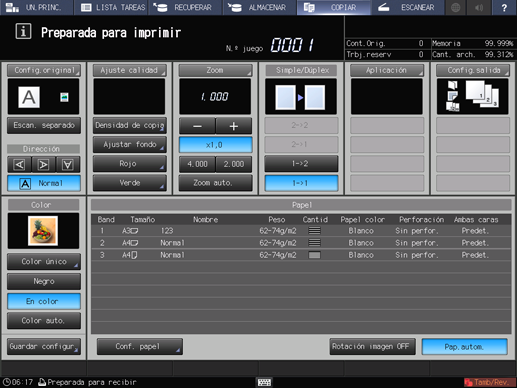This screenshot has height=388, width=517.
Task: Select x1,0 zoom ratio
Action: coord(215,145)
